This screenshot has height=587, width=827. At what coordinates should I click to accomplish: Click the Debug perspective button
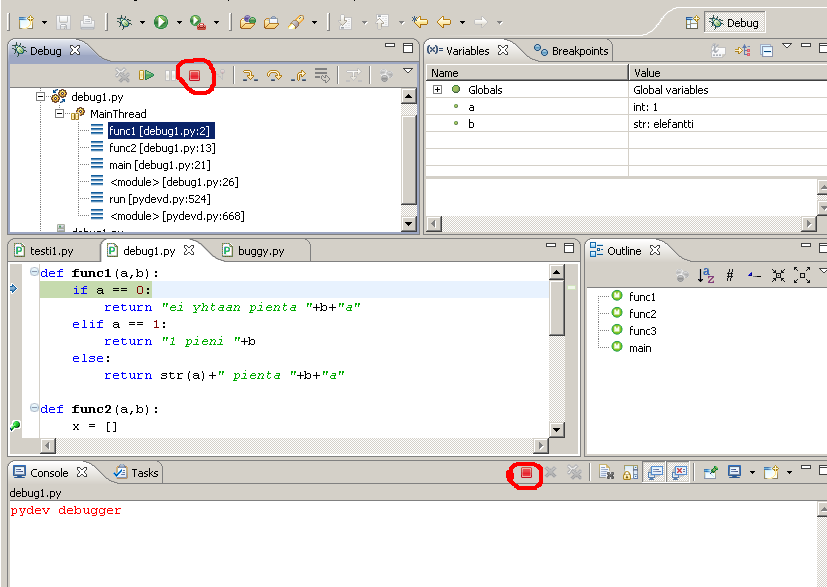[733, 22]
